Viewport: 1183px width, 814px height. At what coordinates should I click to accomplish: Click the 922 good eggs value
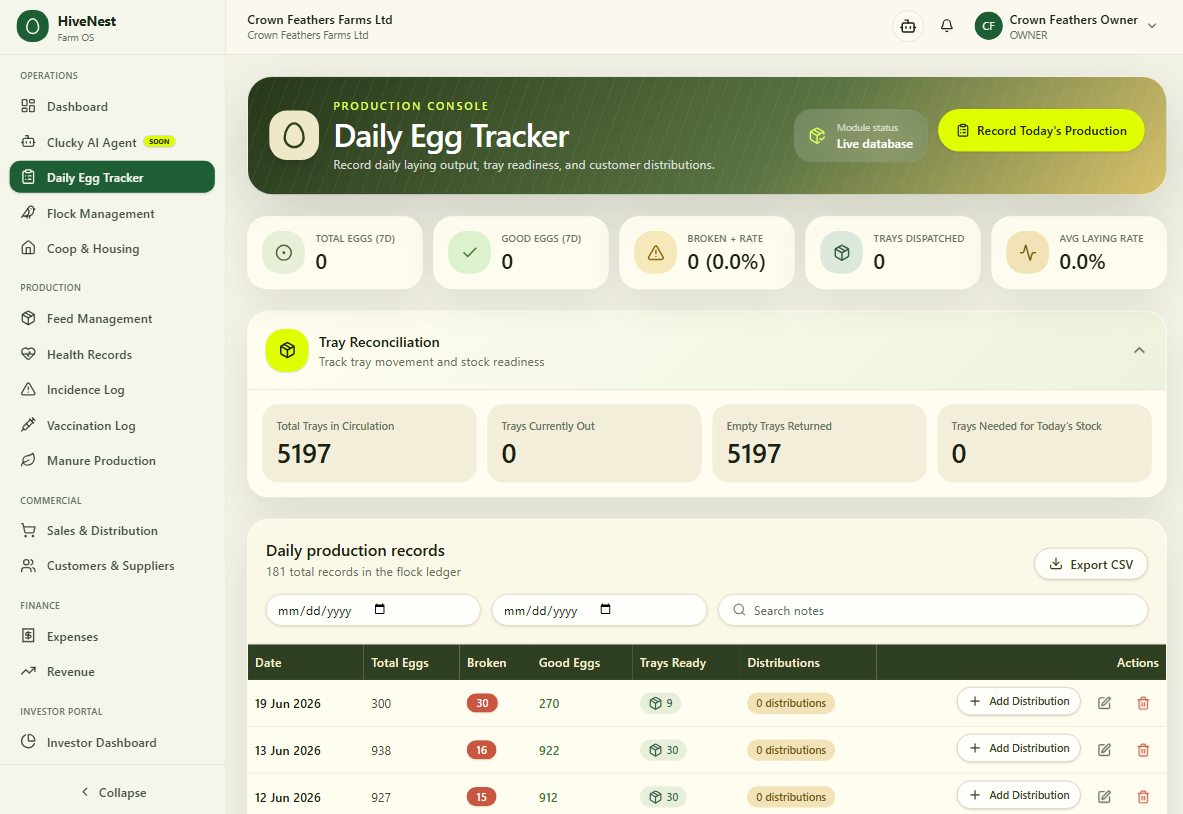click(548, 750)
